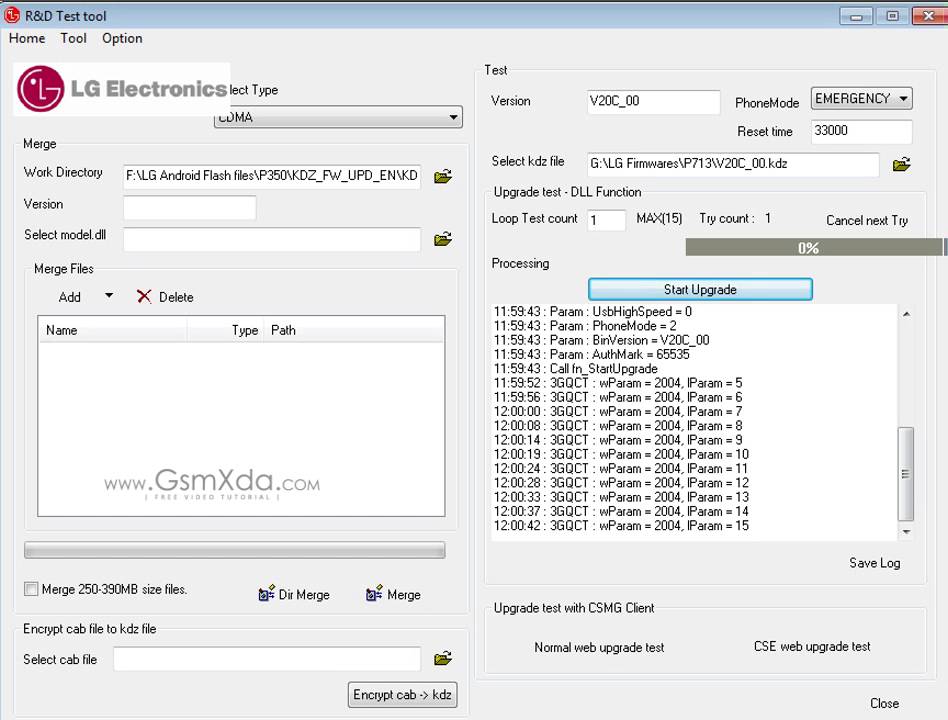The image size is (948, 720).
Task: Browse for model.dll file icon
Action: [x=443, y=239]
